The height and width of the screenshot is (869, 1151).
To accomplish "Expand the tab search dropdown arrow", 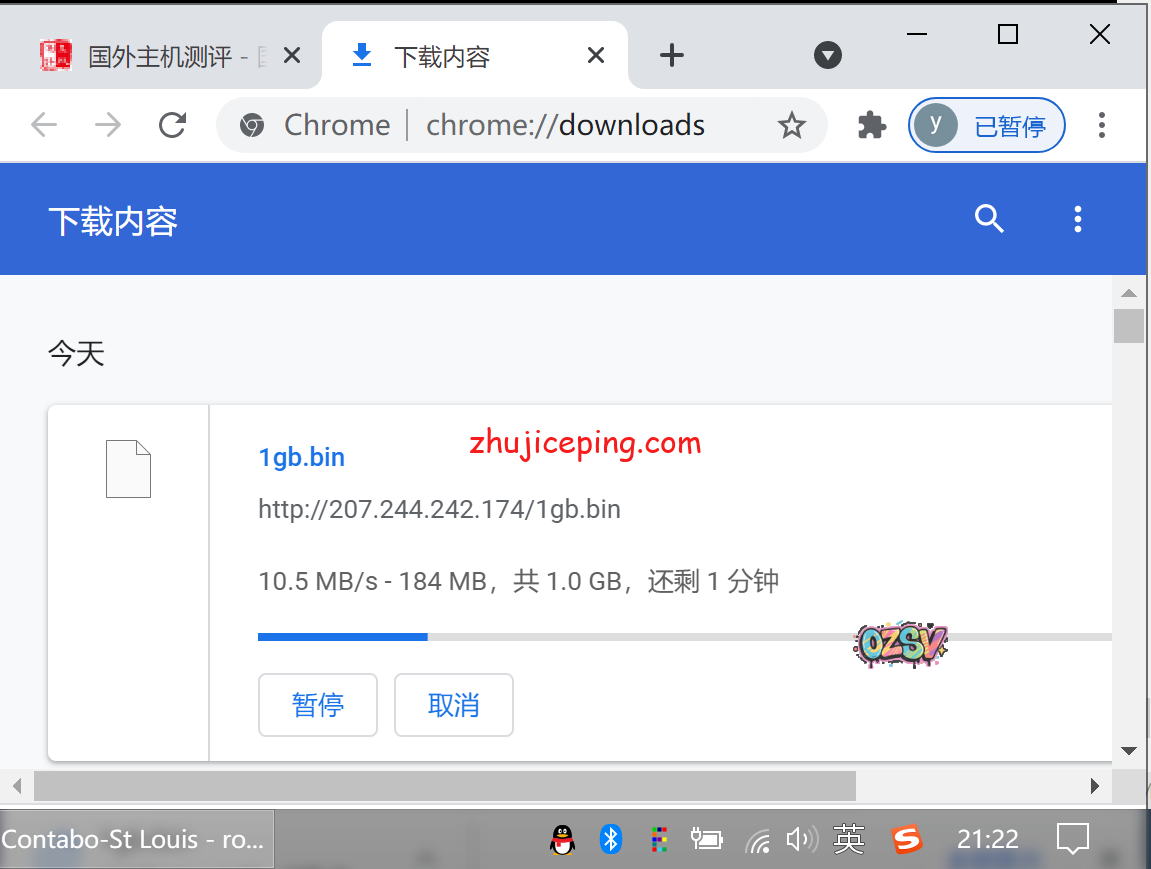I will tap(827, 56).
